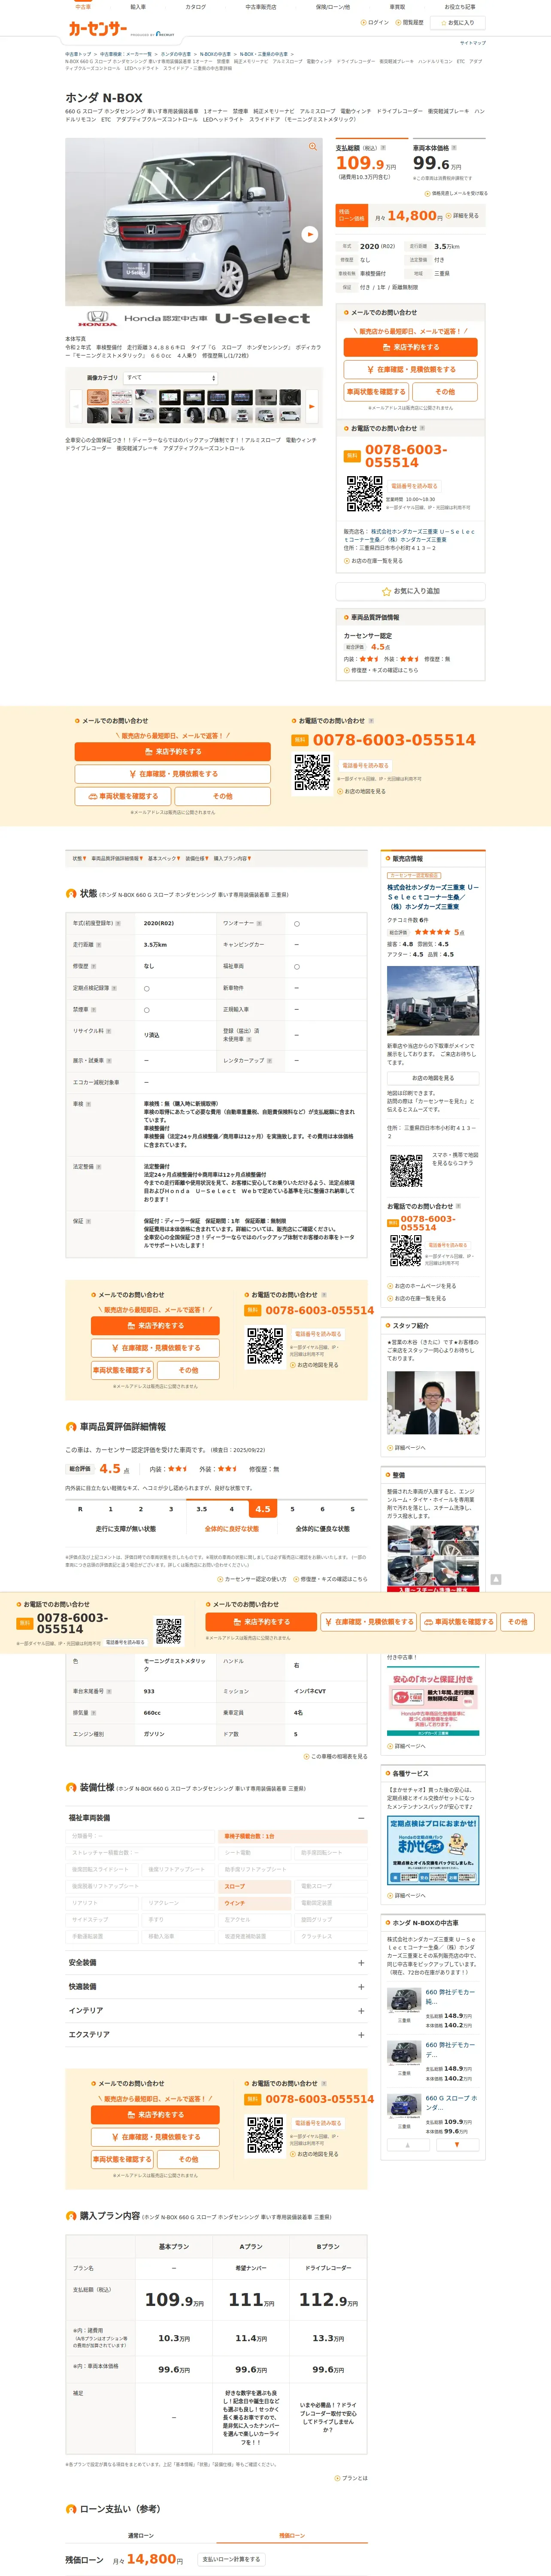The image size is (551, 2576).
Task: Switch to 残価ローン tab
Action: point(292,2535)
